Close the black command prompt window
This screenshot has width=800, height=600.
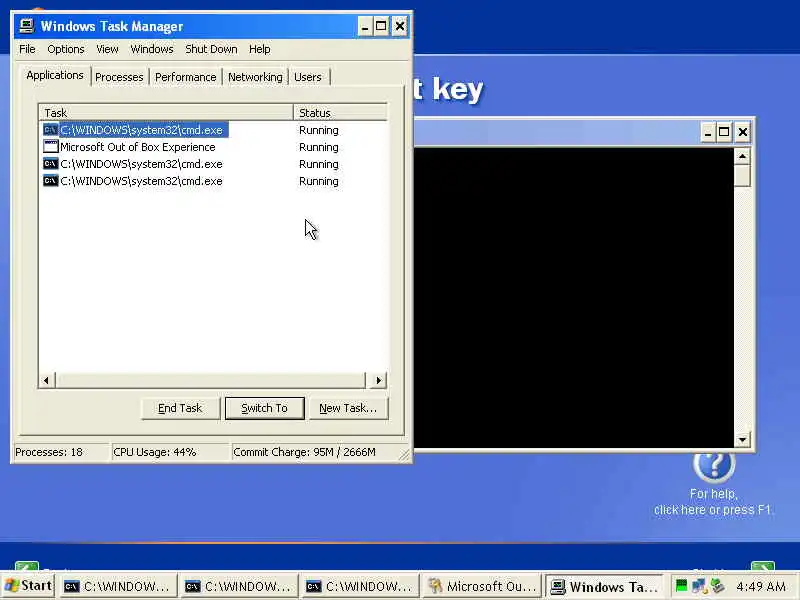[x=743, y=133]
